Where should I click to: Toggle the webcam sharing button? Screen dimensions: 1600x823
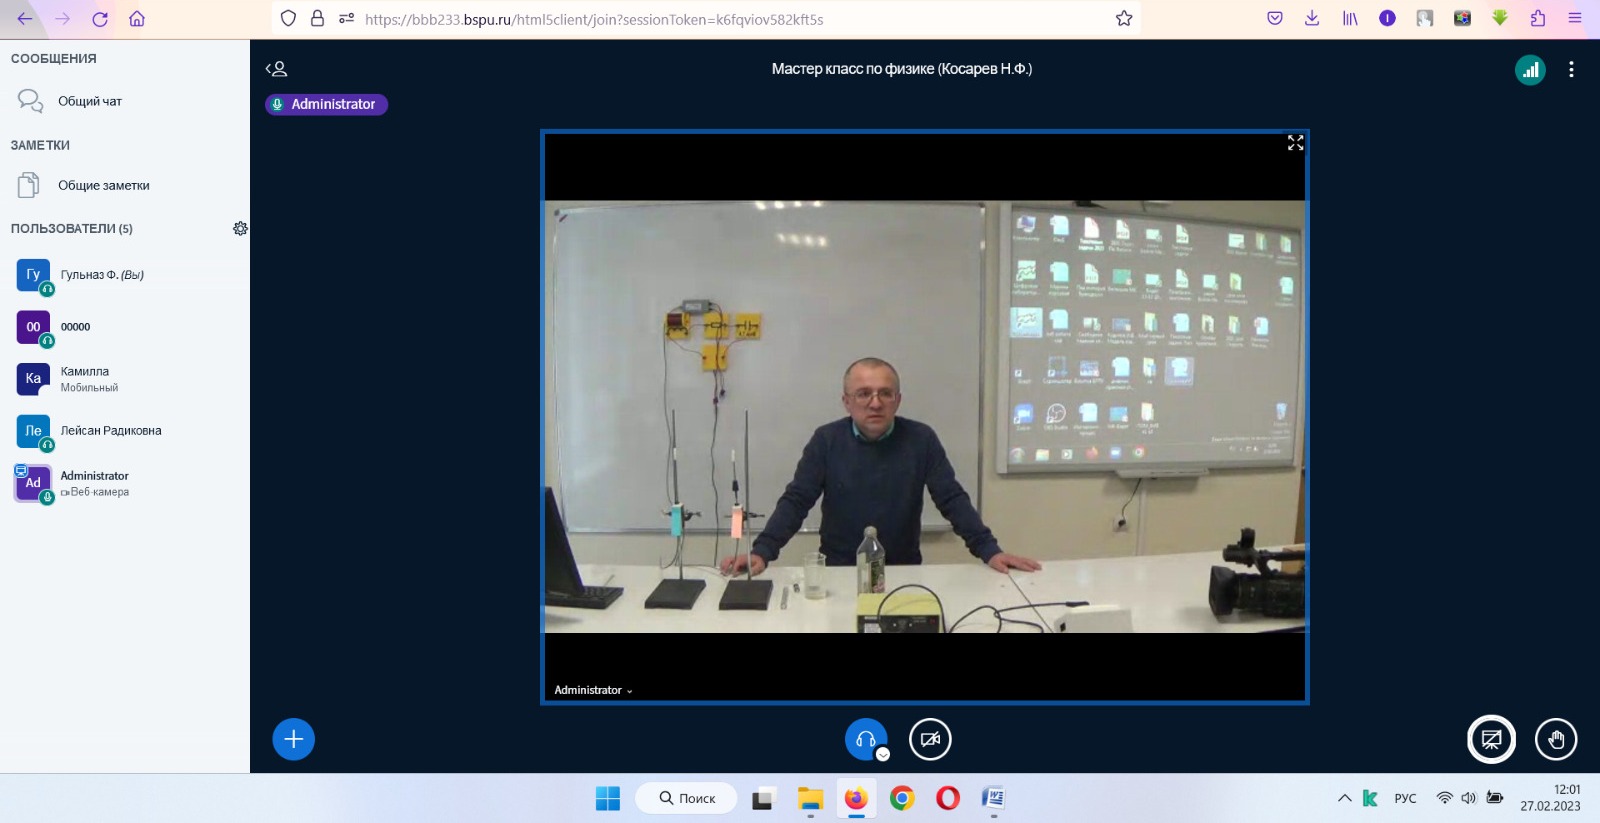tap(930, 739)
